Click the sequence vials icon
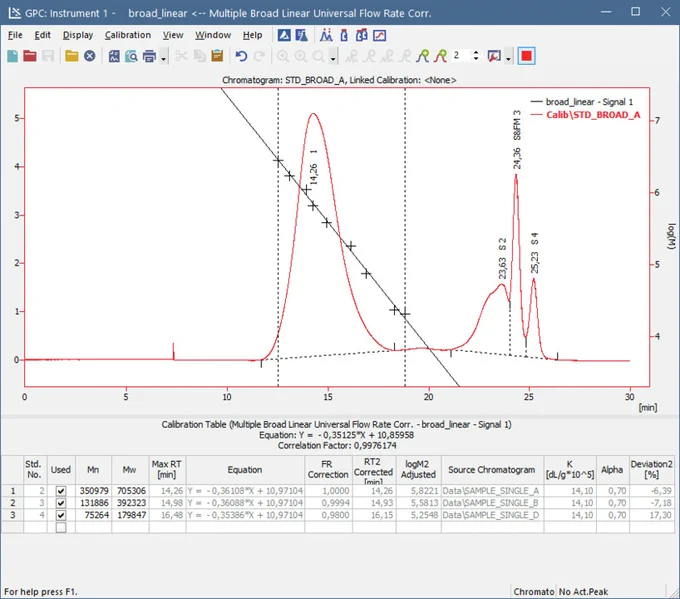Viewport: 680px width, 599px height. click(x=361, y=35)
